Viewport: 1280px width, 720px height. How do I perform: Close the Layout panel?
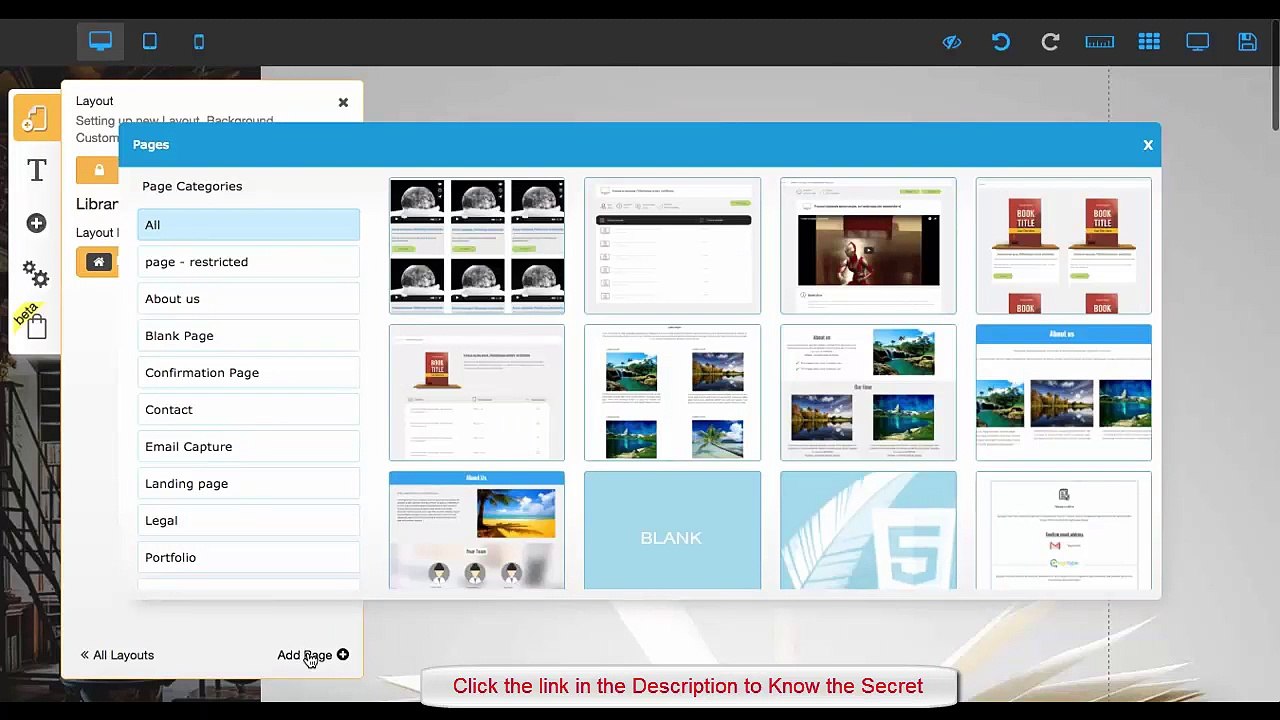click(x=343, y=102)
